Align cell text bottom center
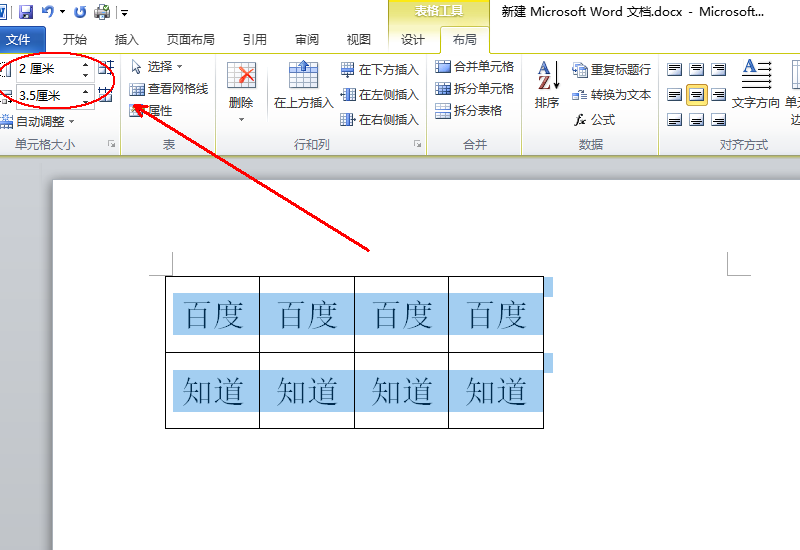The width and height of the screenshot is (800, 550). point(696,120)
